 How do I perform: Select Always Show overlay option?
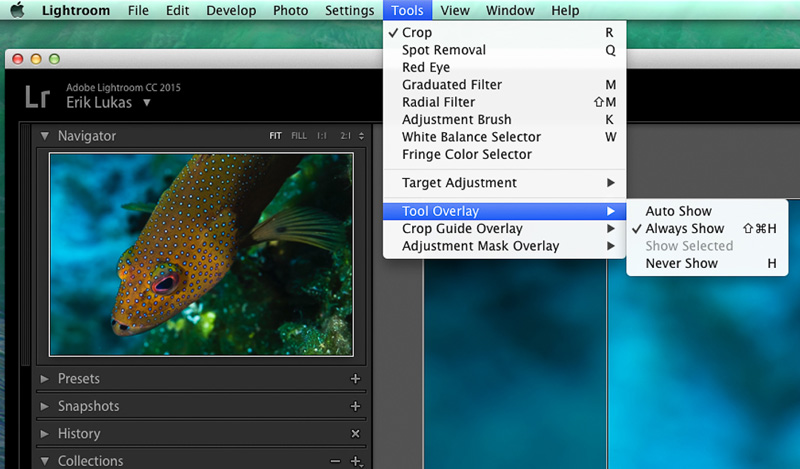(x=684, y=229)
